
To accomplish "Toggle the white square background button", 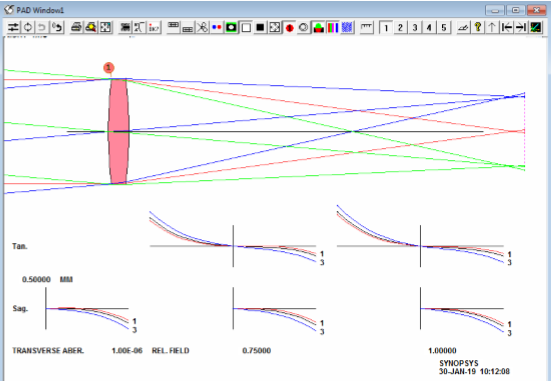I will tap(246, 27).
